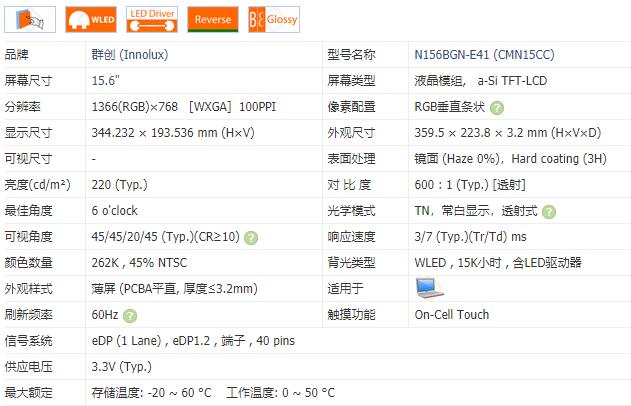Image resolution: width=631 pixels, height=406 pixels.
Task: Select the 15.6" screen size value
Action: [106, 80]
